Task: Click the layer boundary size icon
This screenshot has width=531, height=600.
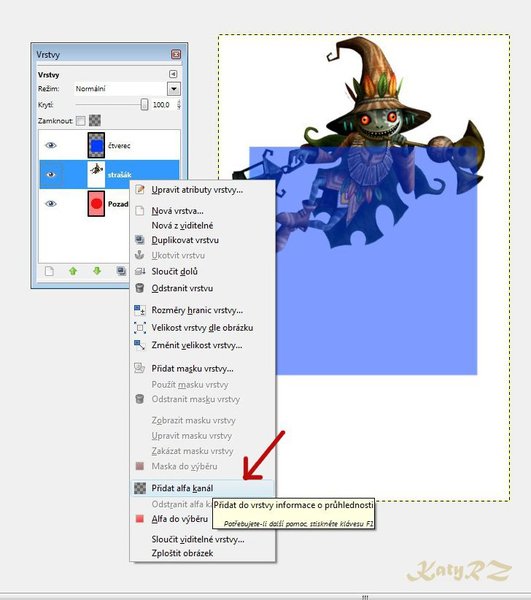Action: click(140, 310)
